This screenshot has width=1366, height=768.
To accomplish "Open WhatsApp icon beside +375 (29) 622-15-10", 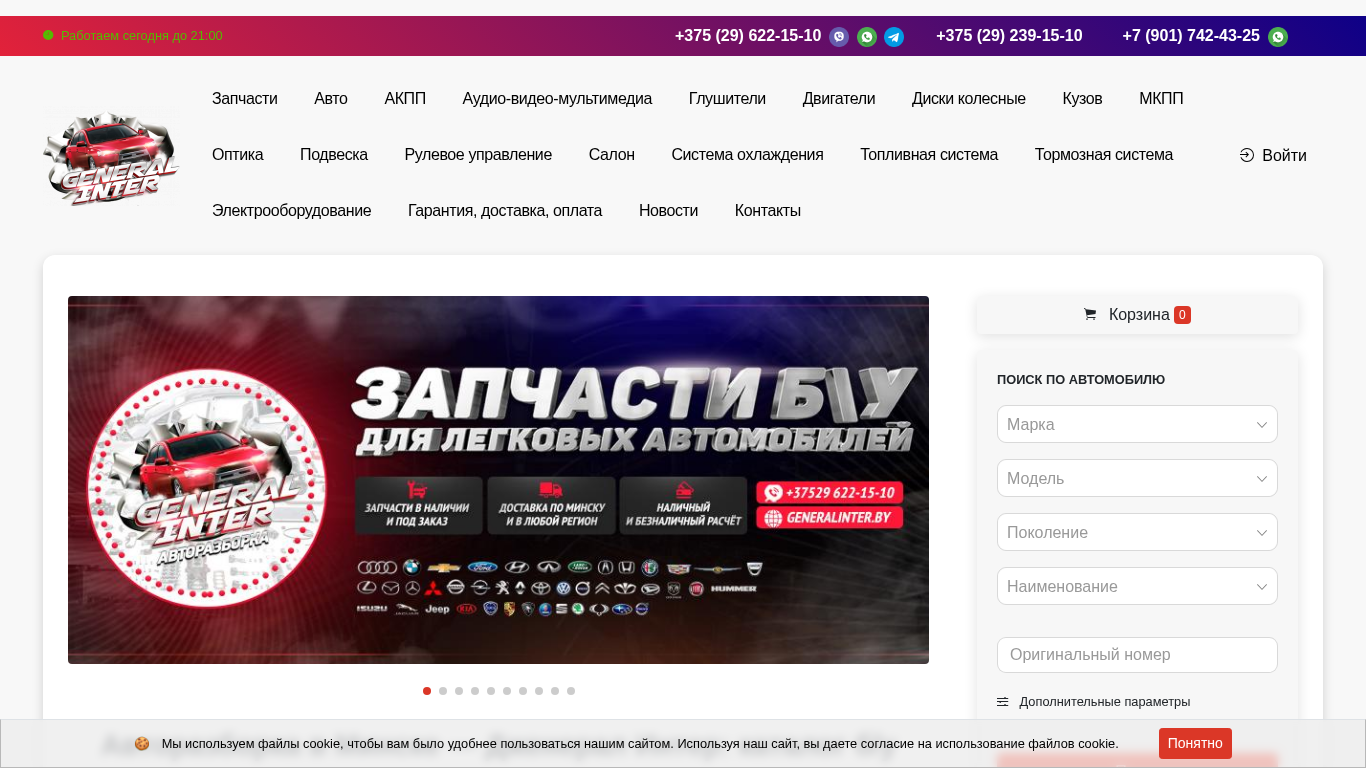I will tap(867, 37).
